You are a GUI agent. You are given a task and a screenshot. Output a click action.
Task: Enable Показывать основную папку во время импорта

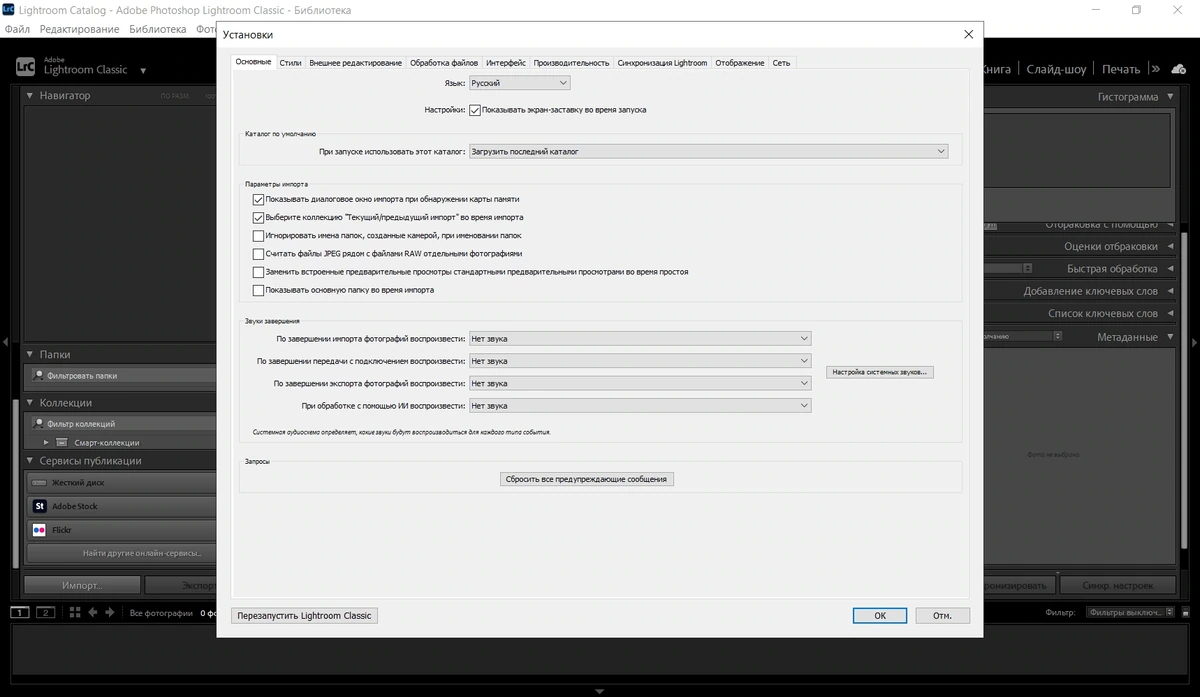click(x=258, y=290)
